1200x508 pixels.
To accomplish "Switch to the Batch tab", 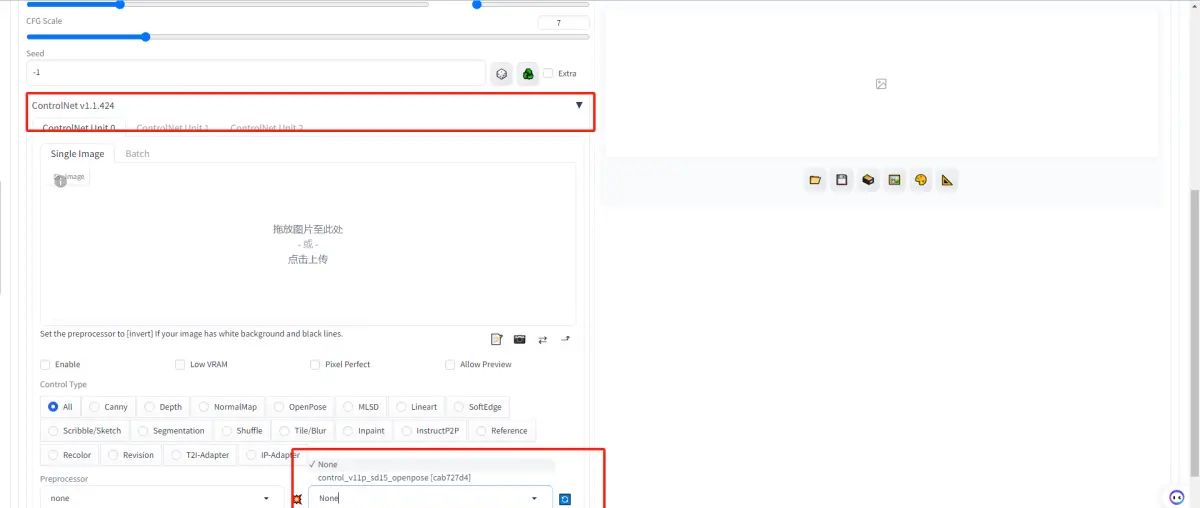I will tap(137, 154).
